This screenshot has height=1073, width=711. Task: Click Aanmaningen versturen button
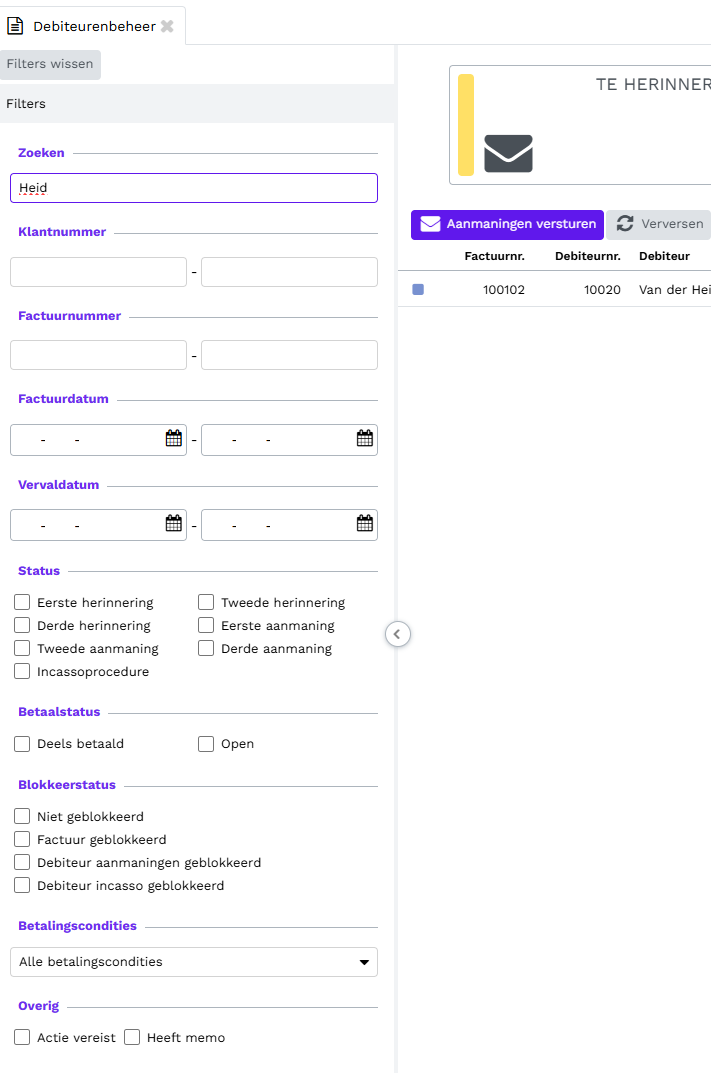click(507, 224)
